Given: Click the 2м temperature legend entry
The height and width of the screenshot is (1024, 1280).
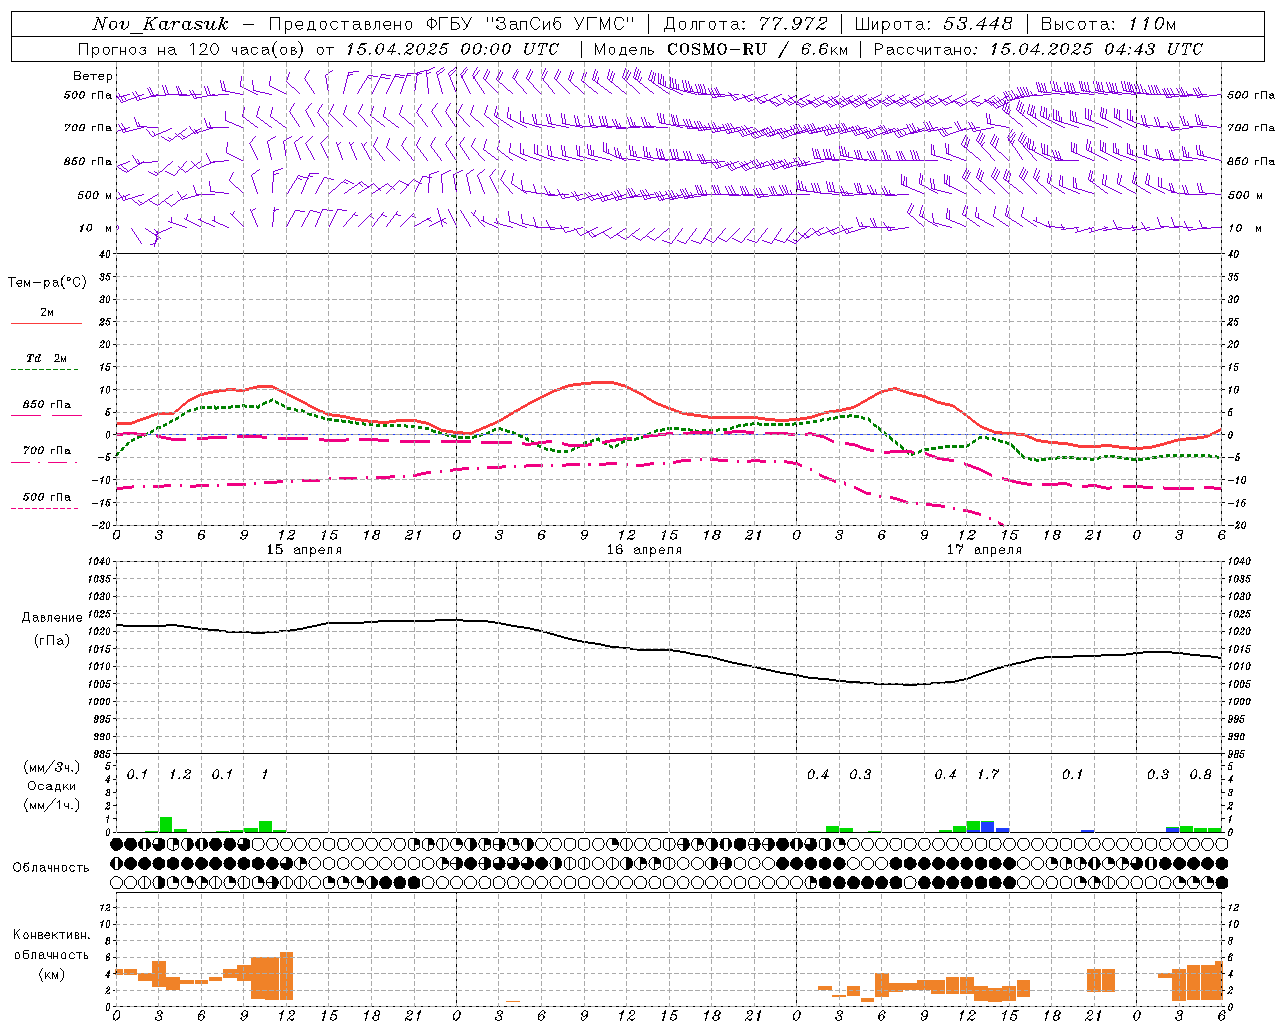Looking at the screenshot, I should point(47,313).
